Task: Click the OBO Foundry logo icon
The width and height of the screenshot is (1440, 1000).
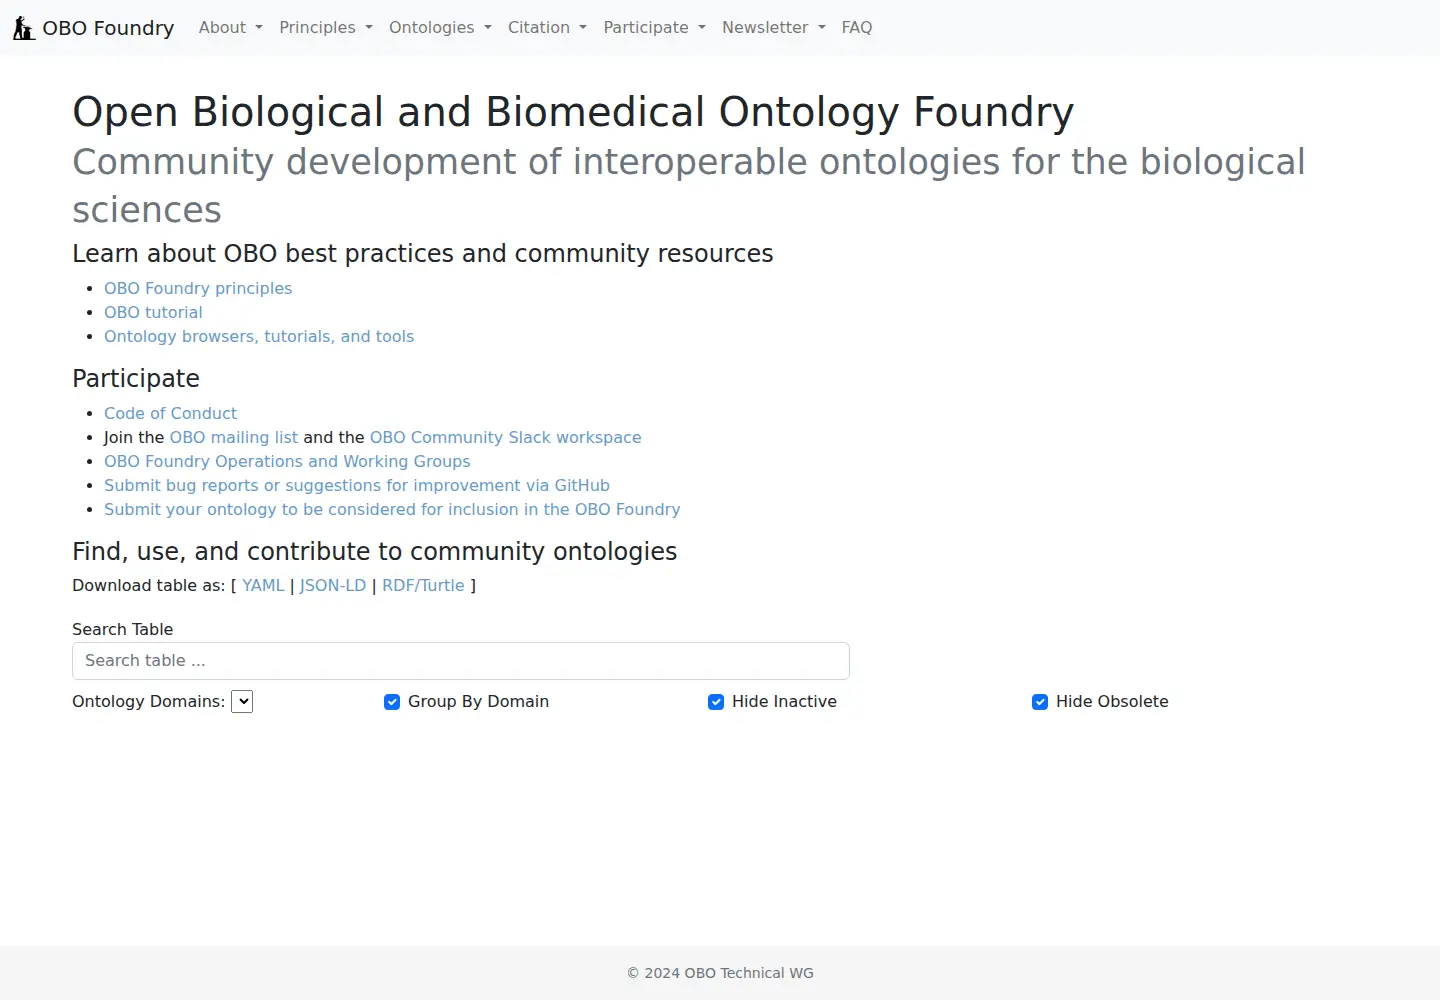Action: click(x=24, y=28)
